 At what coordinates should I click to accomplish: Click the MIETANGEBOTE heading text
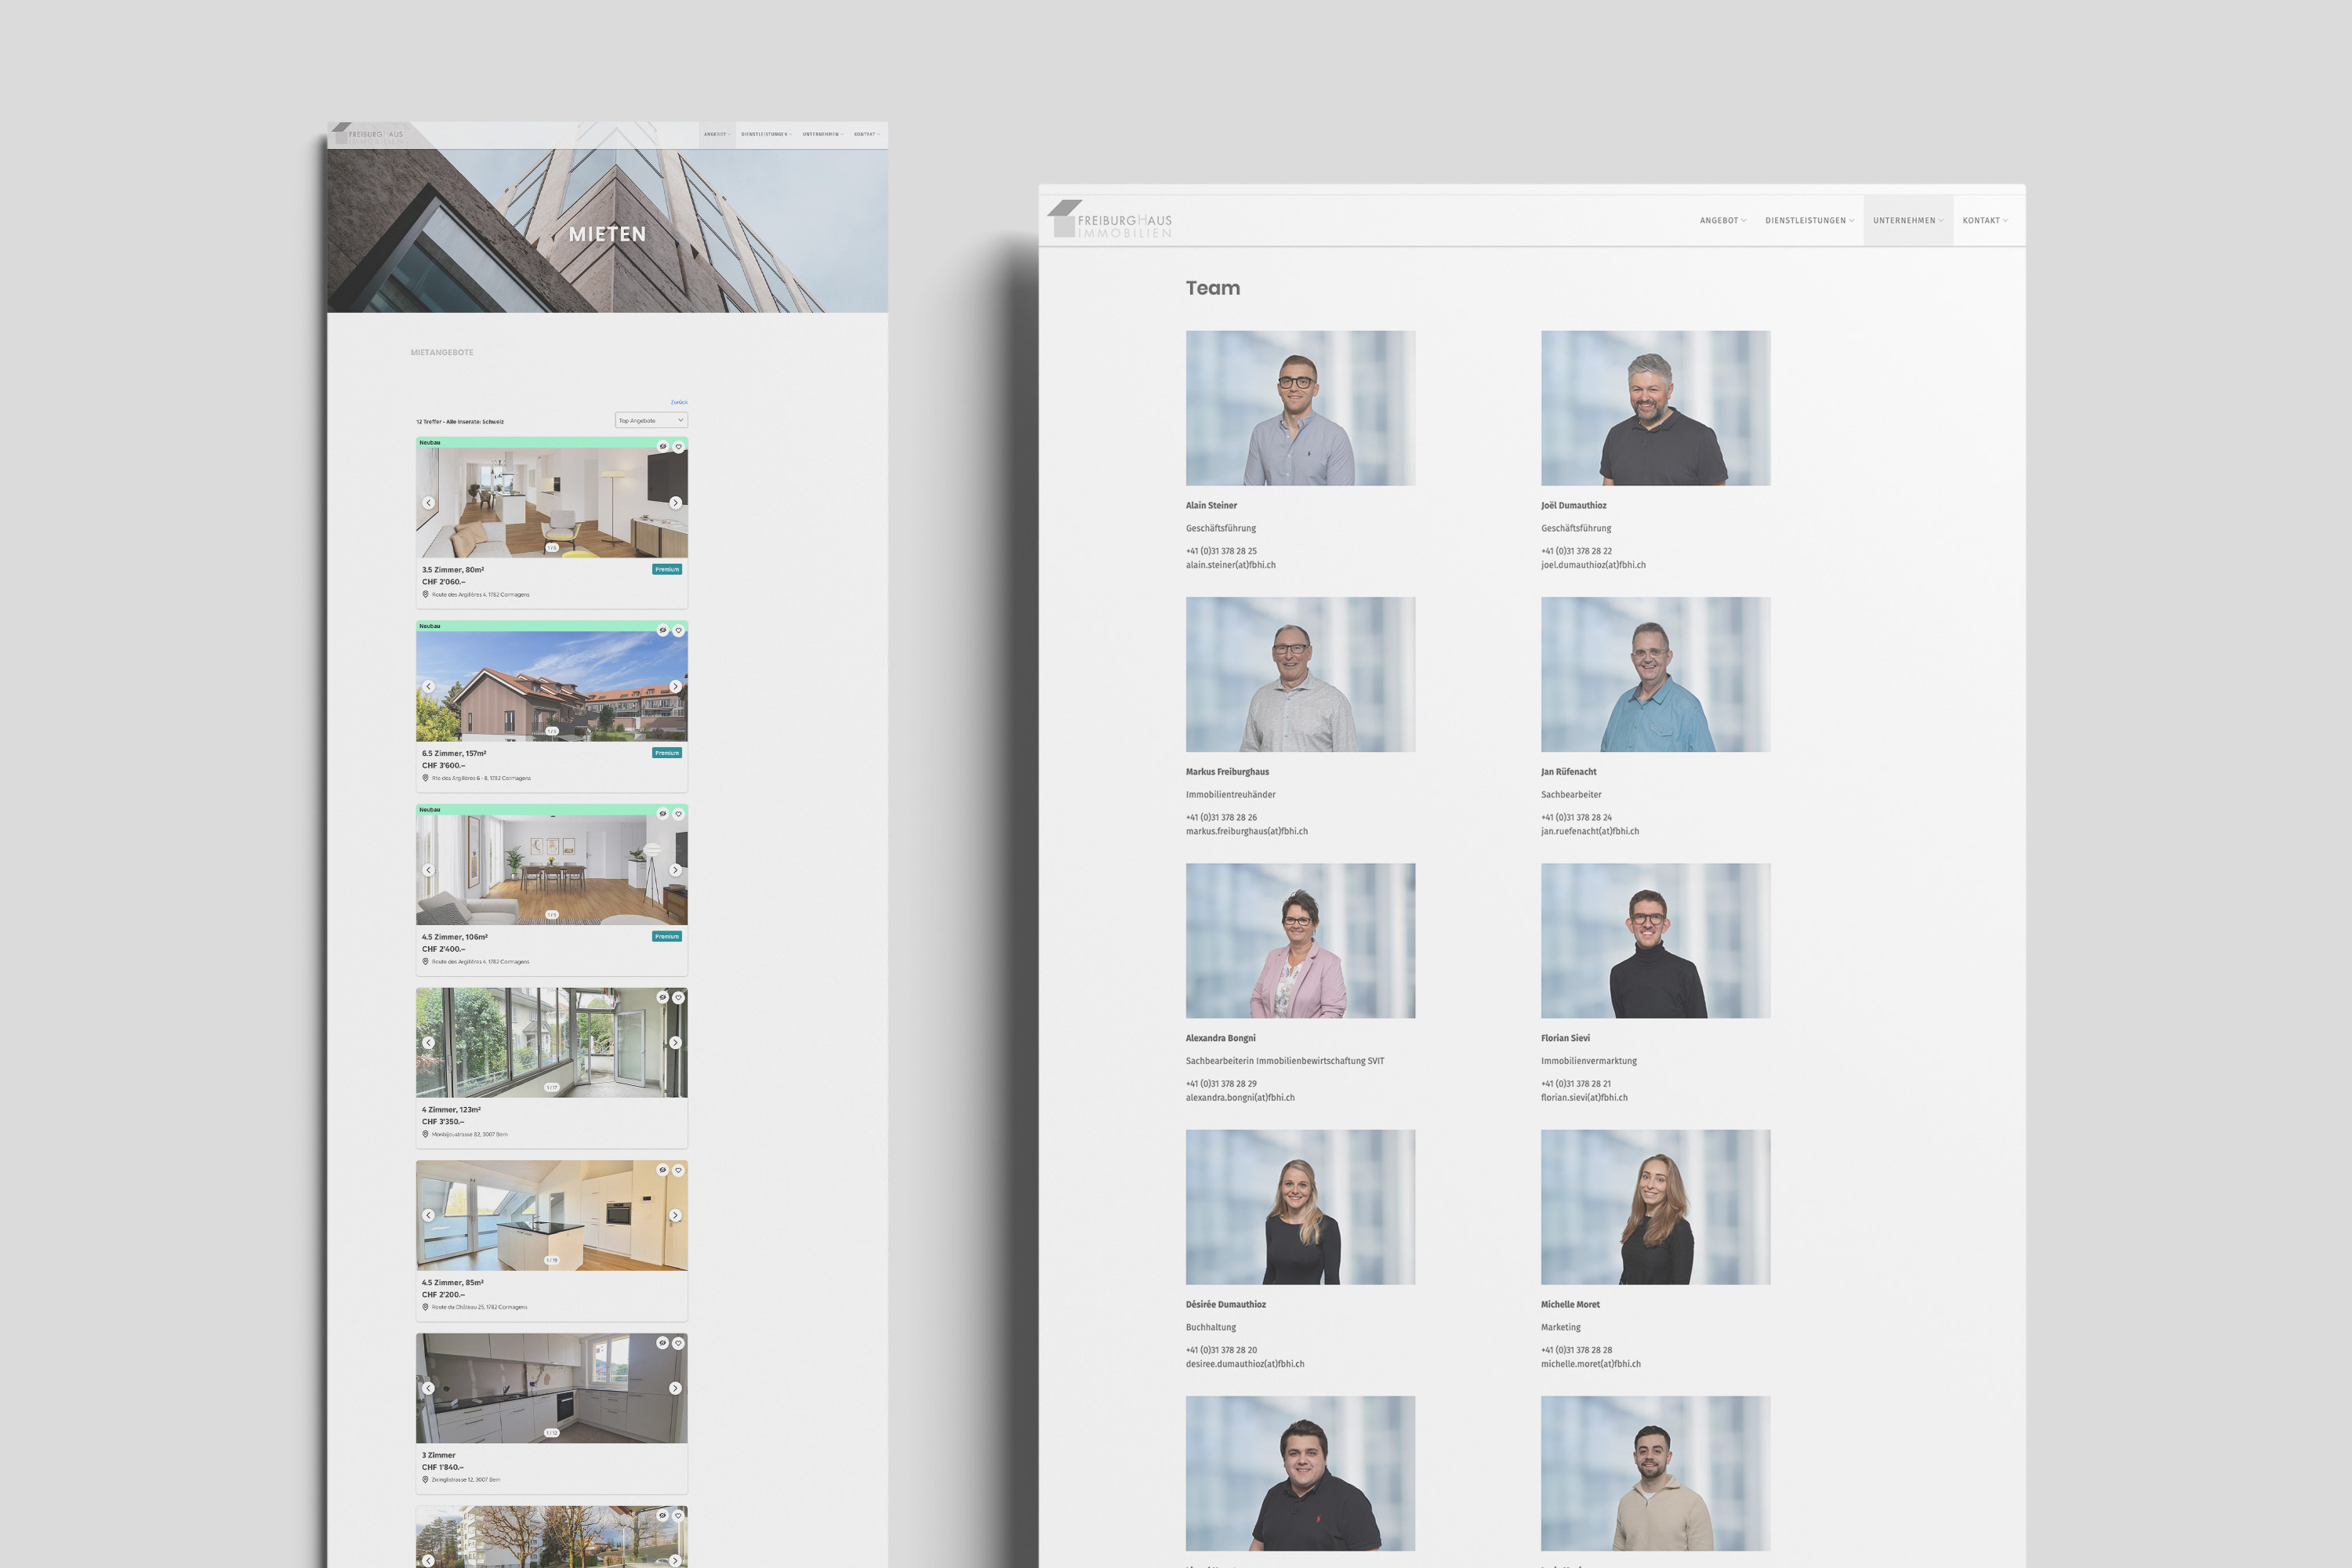pyautogui.click(x=442, y=353)
